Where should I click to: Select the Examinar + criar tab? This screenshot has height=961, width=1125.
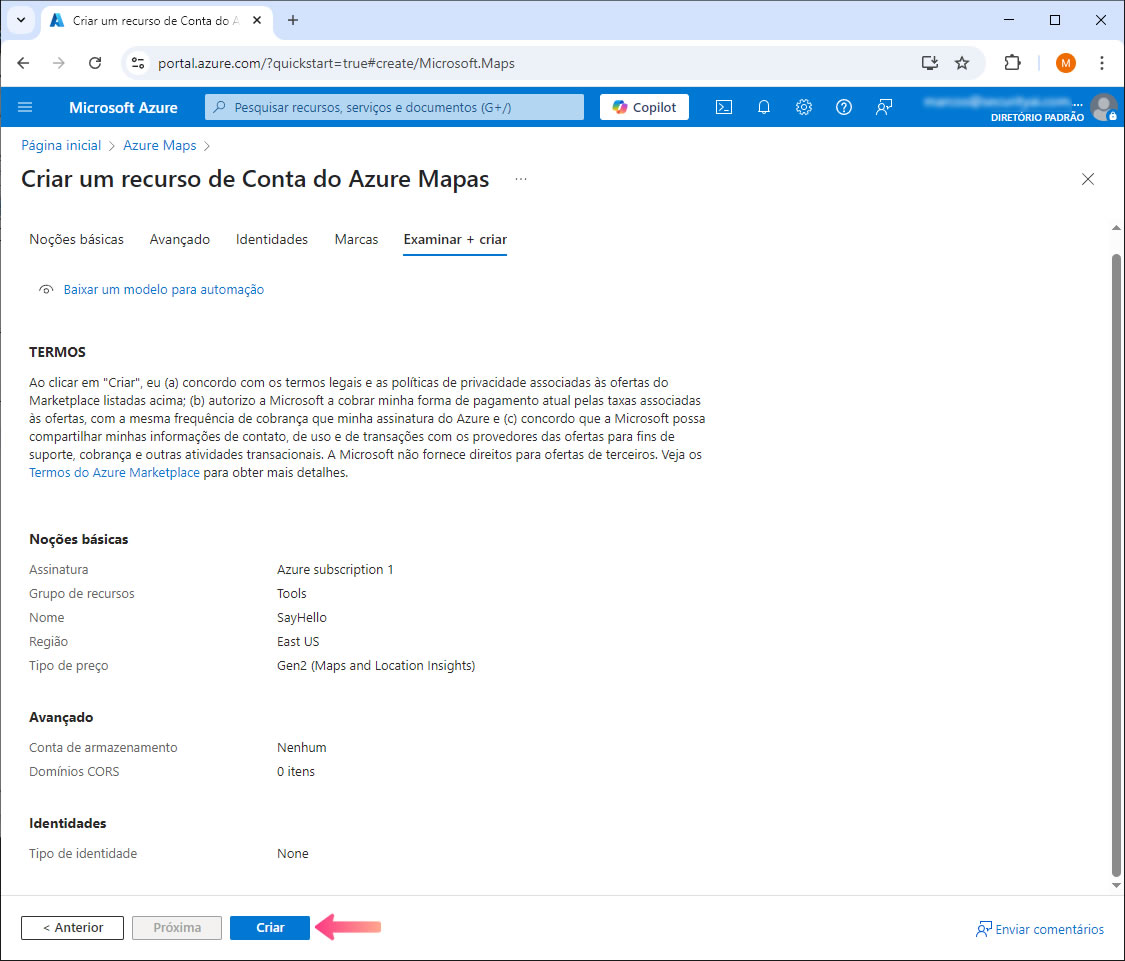tap(455, 239)
